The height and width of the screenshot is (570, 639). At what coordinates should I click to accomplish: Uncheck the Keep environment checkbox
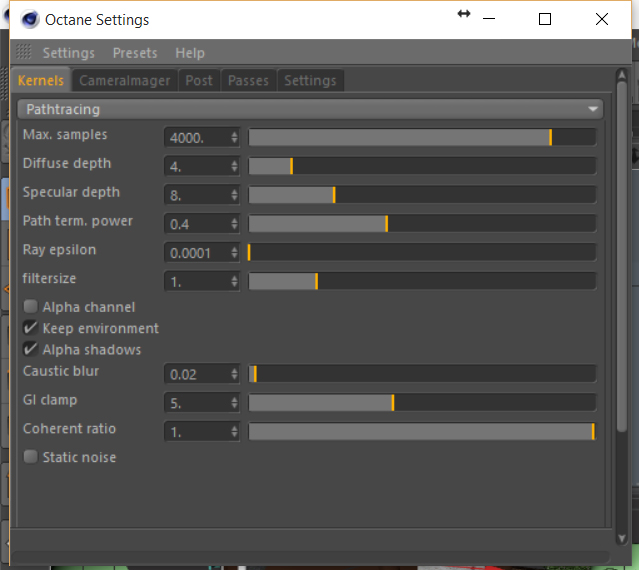click(31, 328)
